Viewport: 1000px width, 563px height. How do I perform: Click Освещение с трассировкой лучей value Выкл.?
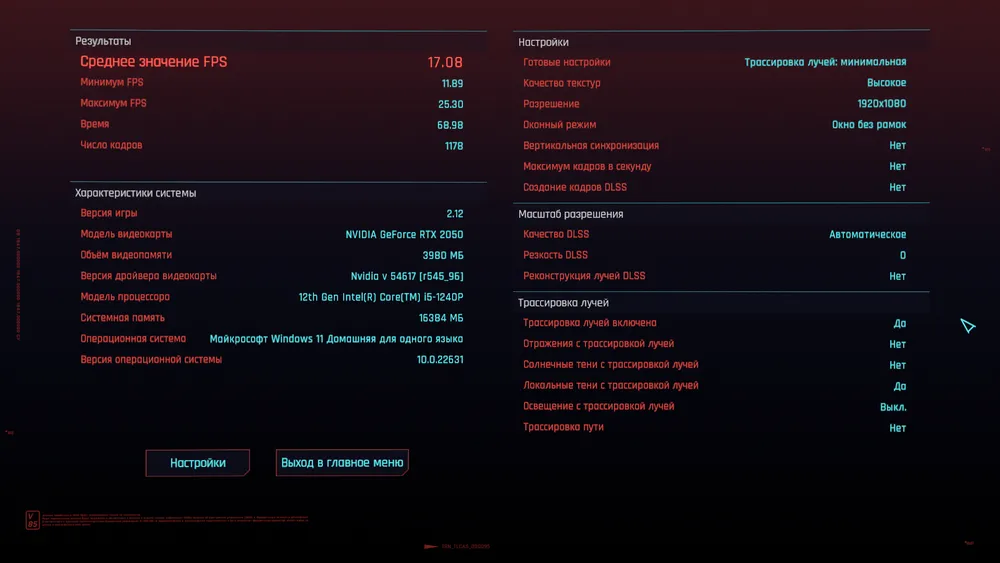(x=893, y=407)
